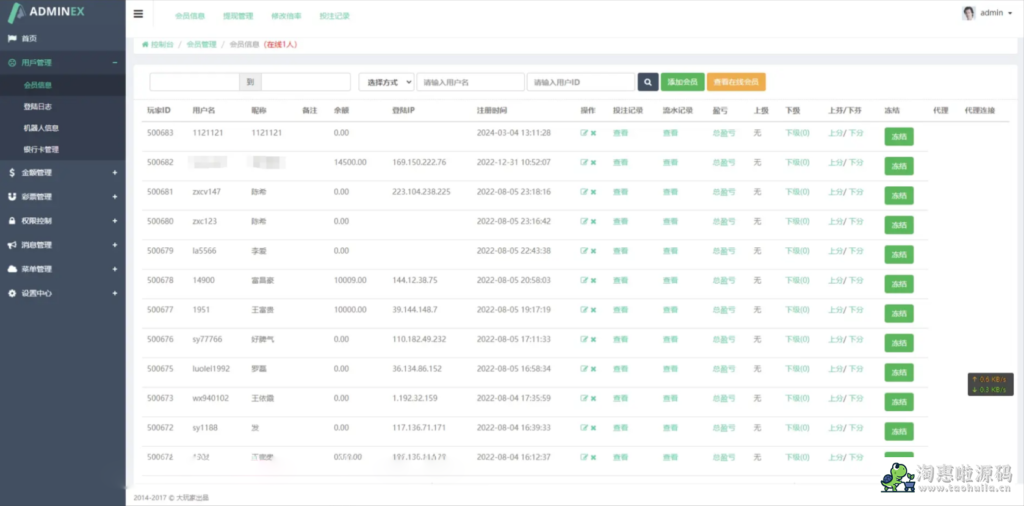1024x506 pixels.
Task: Click the orange 查看在线会员 button
Action: [736, 82]
